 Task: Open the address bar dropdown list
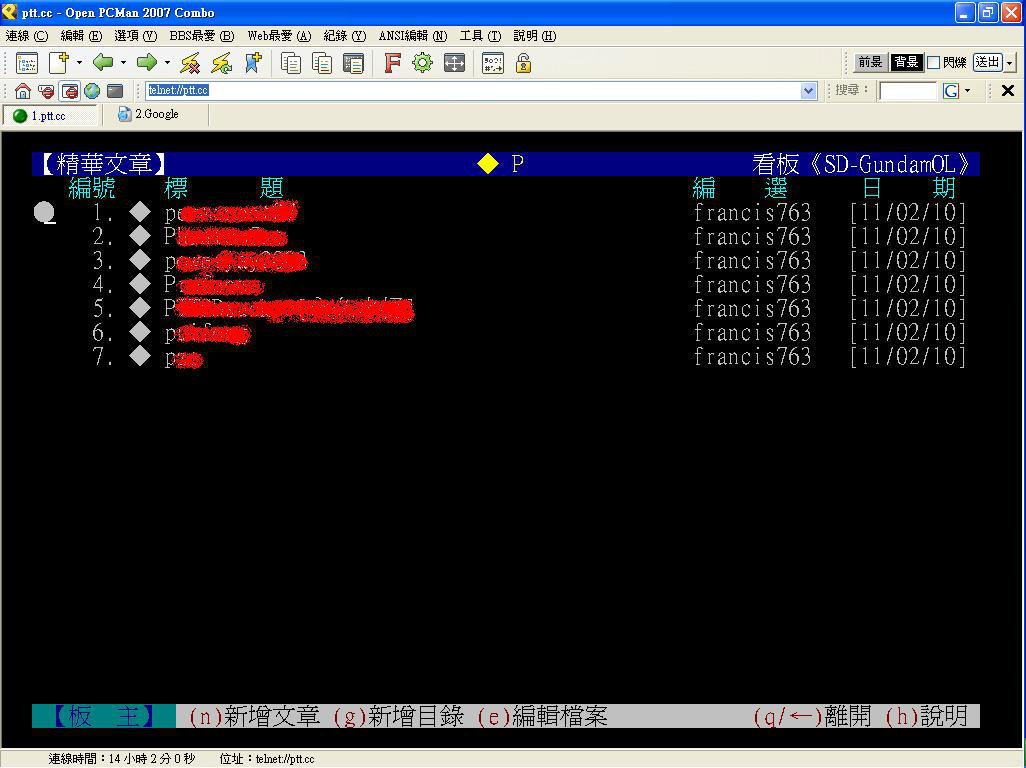coord(809,91)
